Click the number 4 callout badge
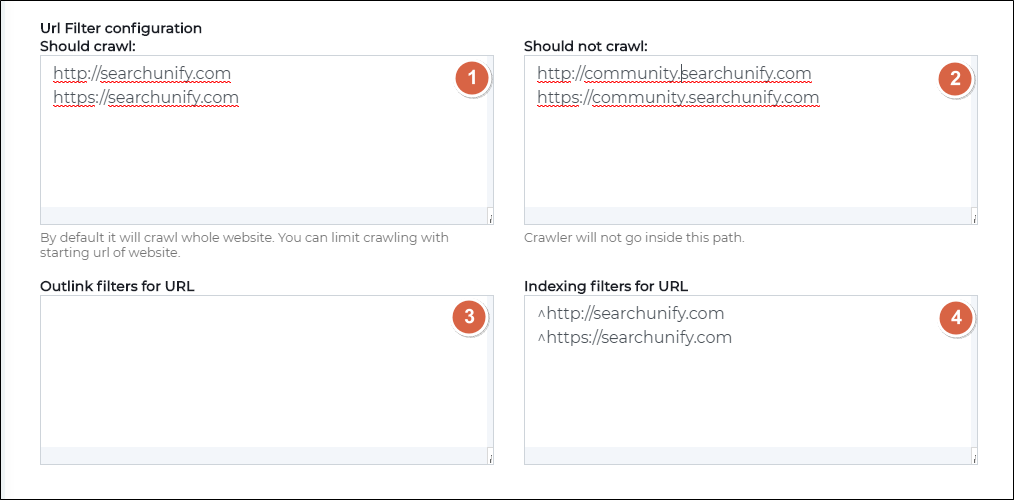1014x500 pixels. [956, 318]
